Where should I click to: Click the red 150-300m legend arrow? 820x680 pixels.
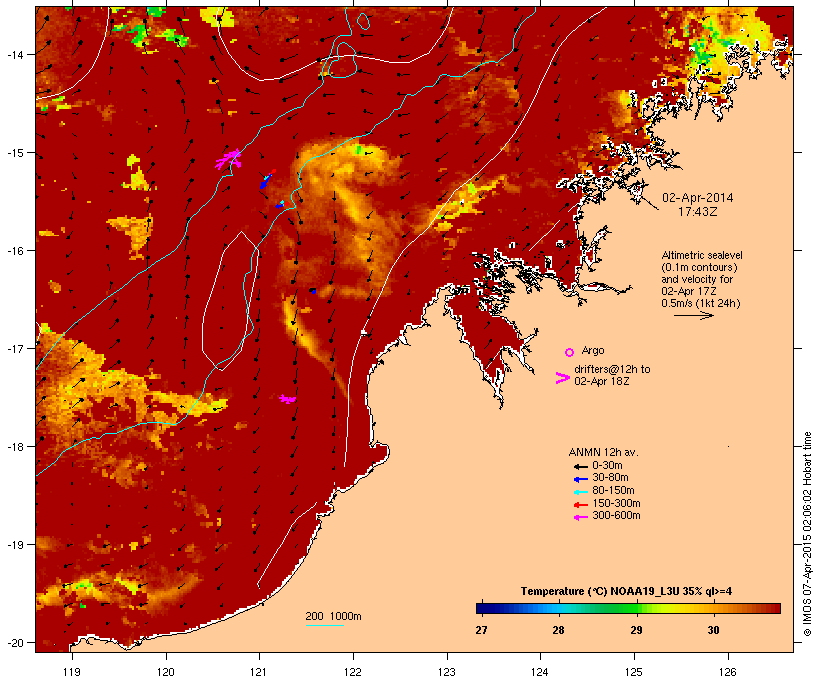pyautogui.click(x=580, y=505)
